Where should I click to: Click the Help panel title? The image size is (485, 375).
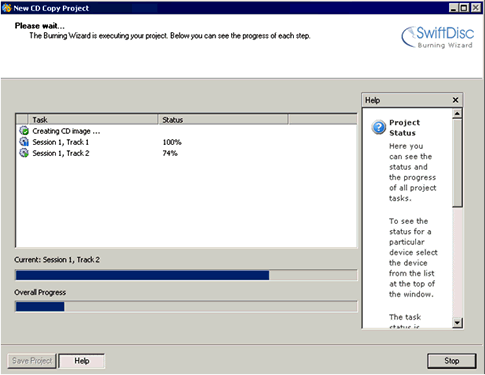[x=372, y=100]
